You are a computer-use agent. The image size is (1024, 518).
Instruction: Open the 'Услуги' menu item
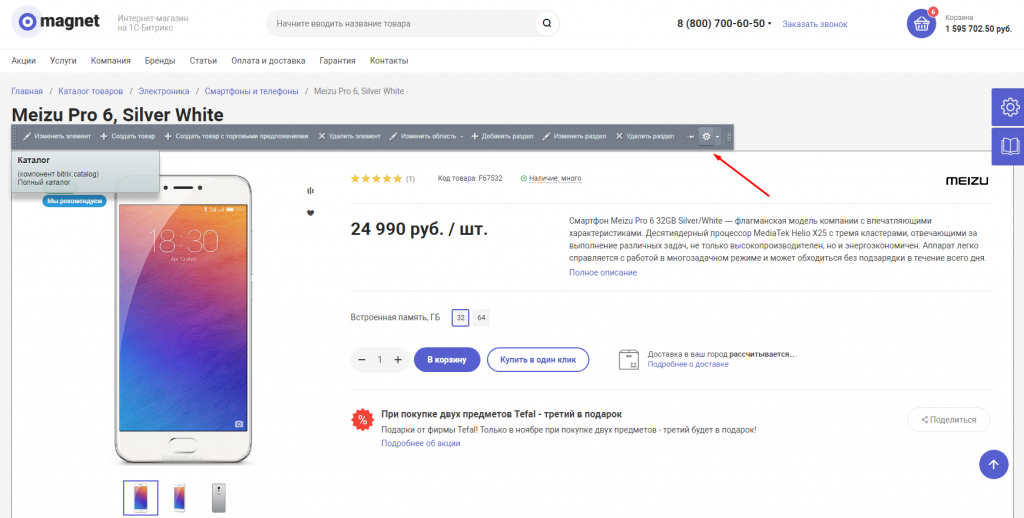point(63,61)
